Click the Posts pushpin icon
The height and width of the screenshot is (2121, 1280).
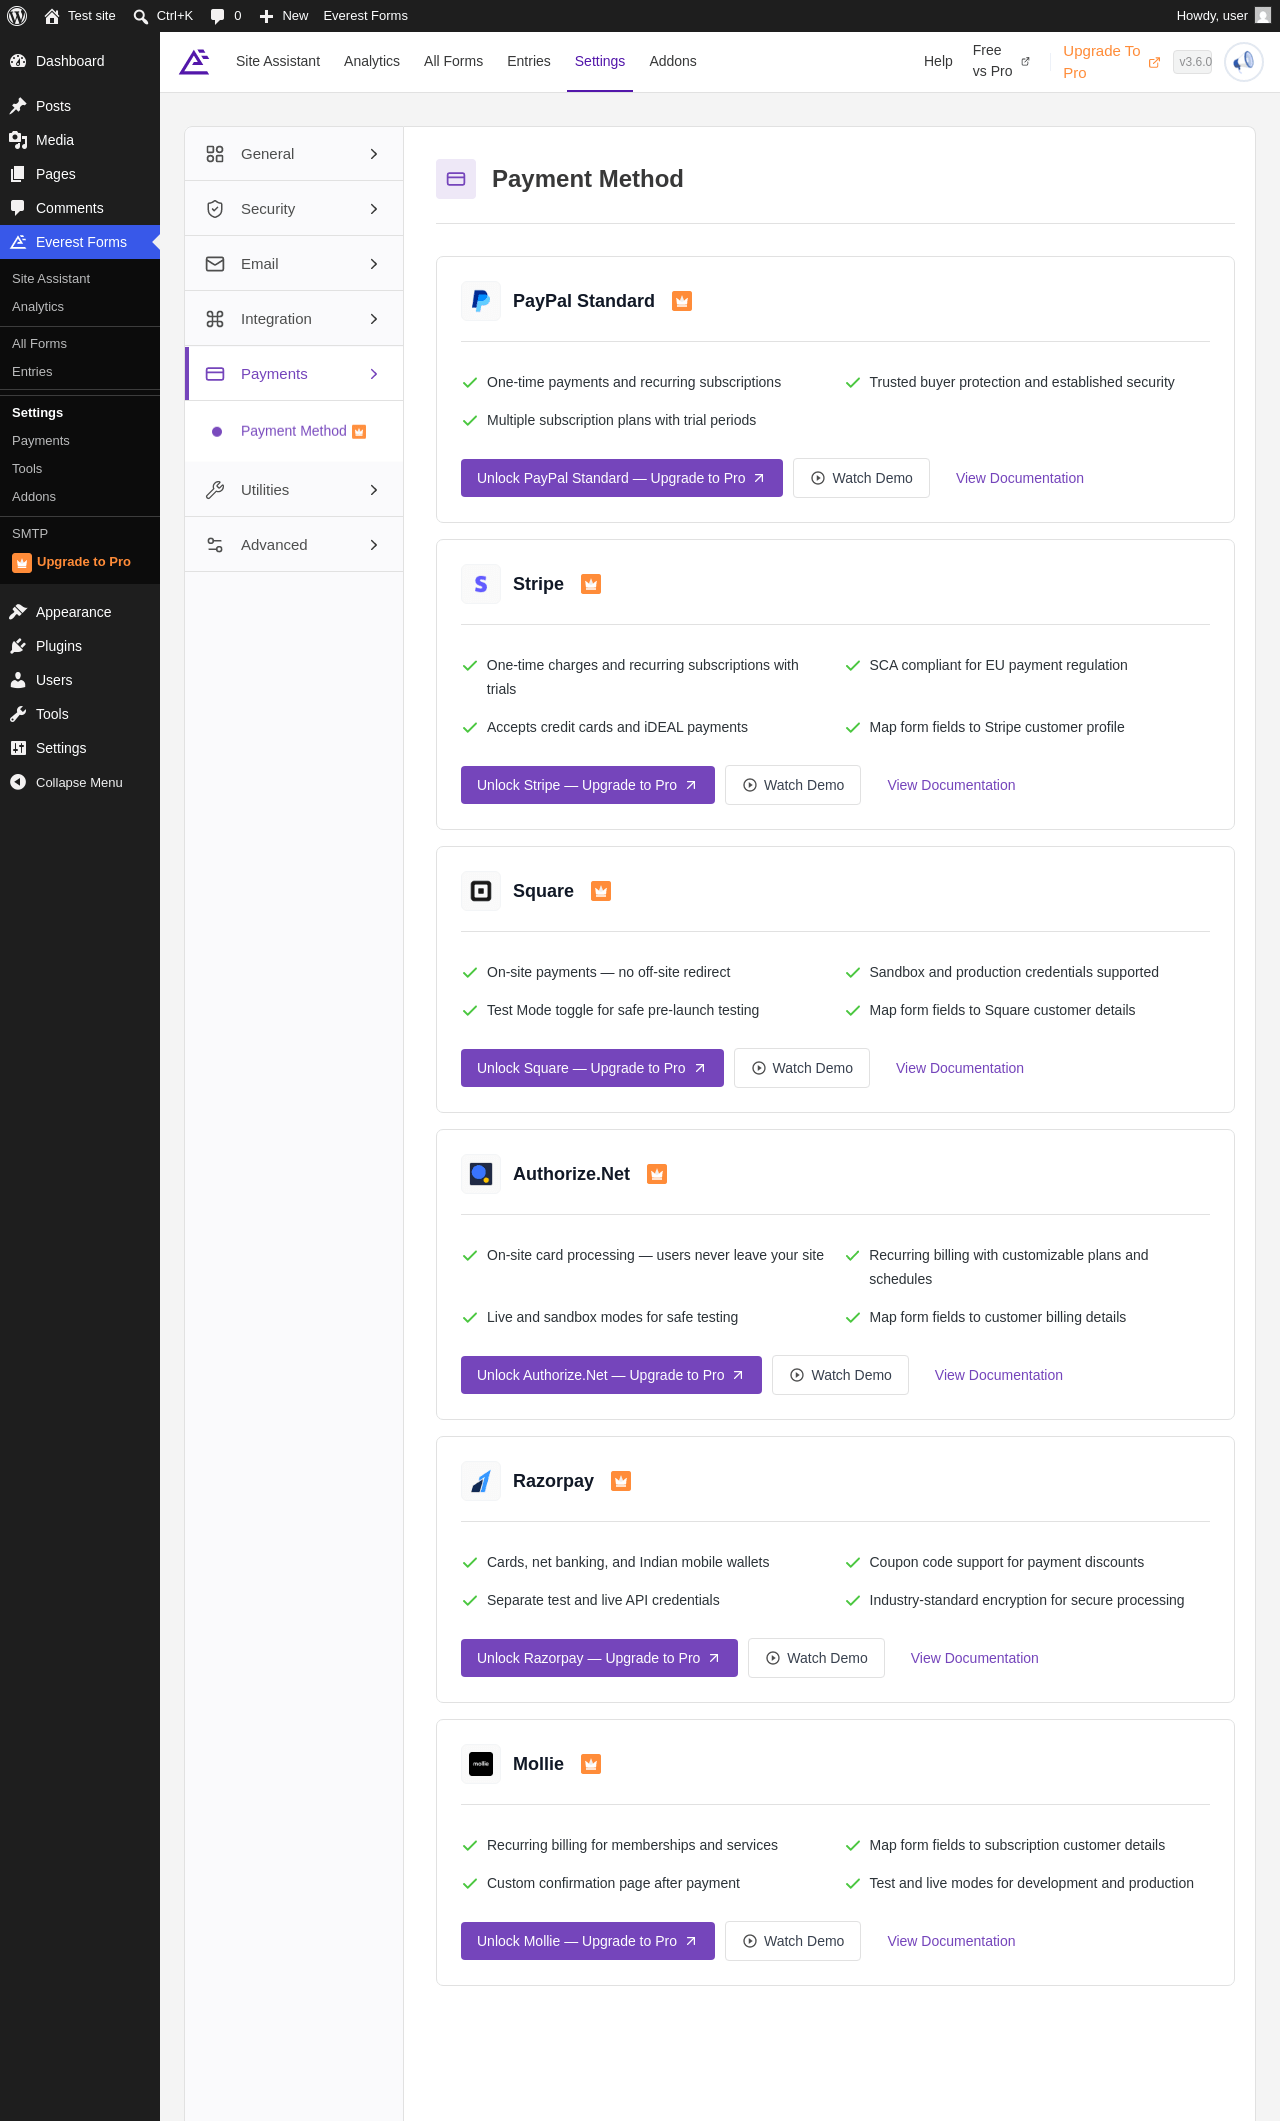pos(18,106)
